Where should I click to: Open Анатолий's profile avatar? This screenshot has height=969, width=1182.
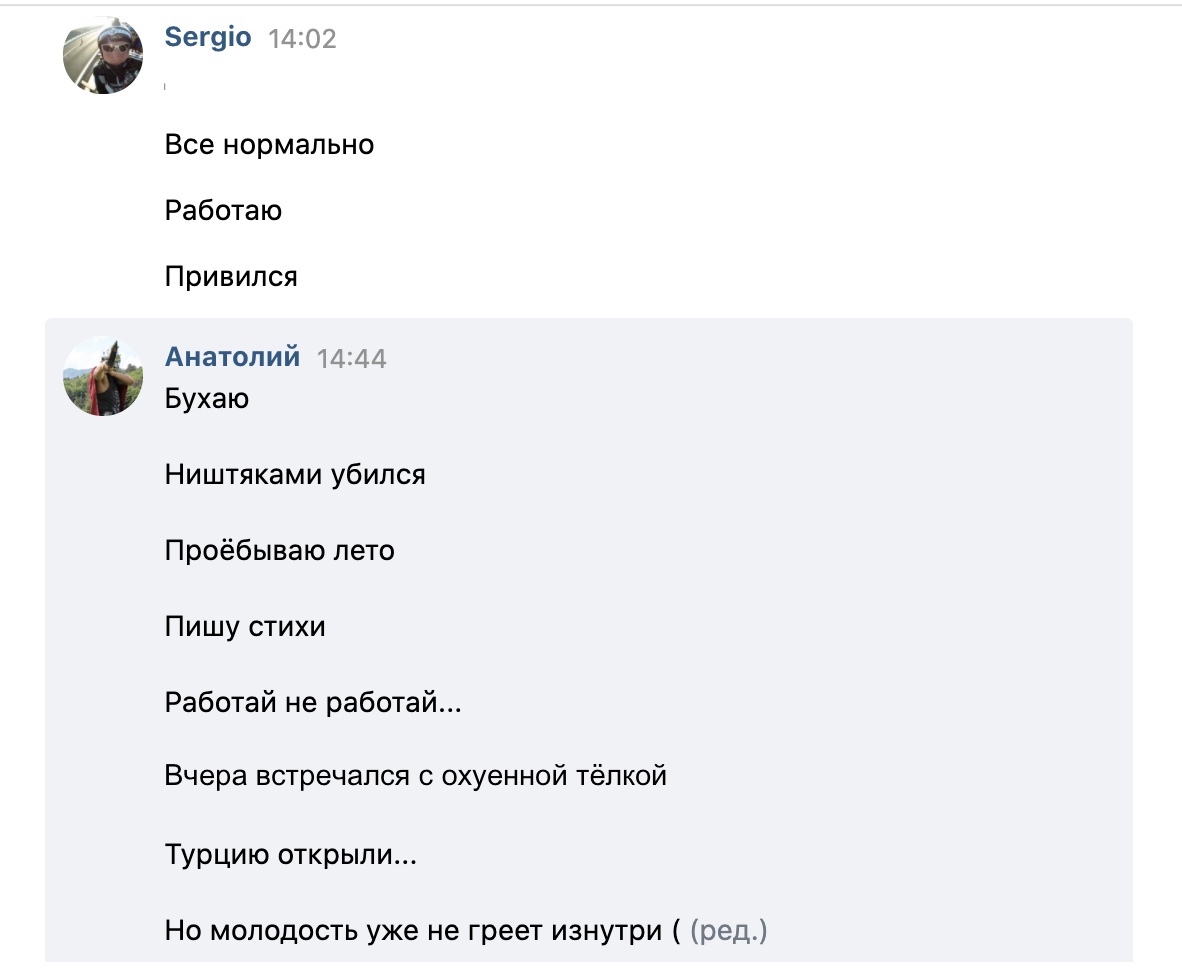coord(103,376)
